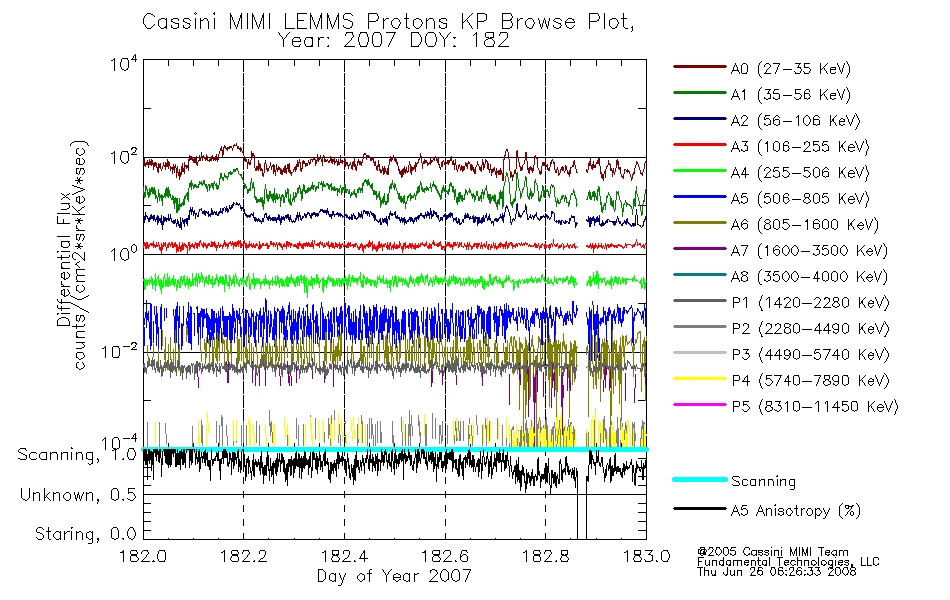Click the A8 (3500-4000 KeV) legend label

(x=809, y=277)
